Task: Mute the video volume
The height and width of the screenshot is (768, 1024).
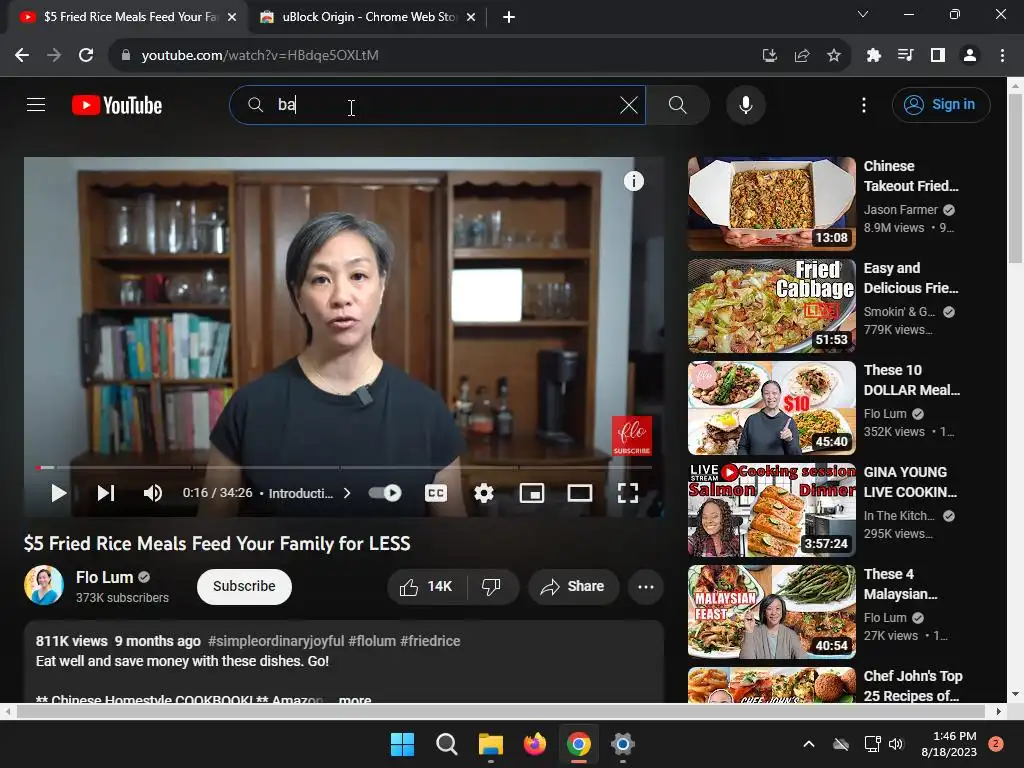Action: pyautogui.click(x=152, y=493)
